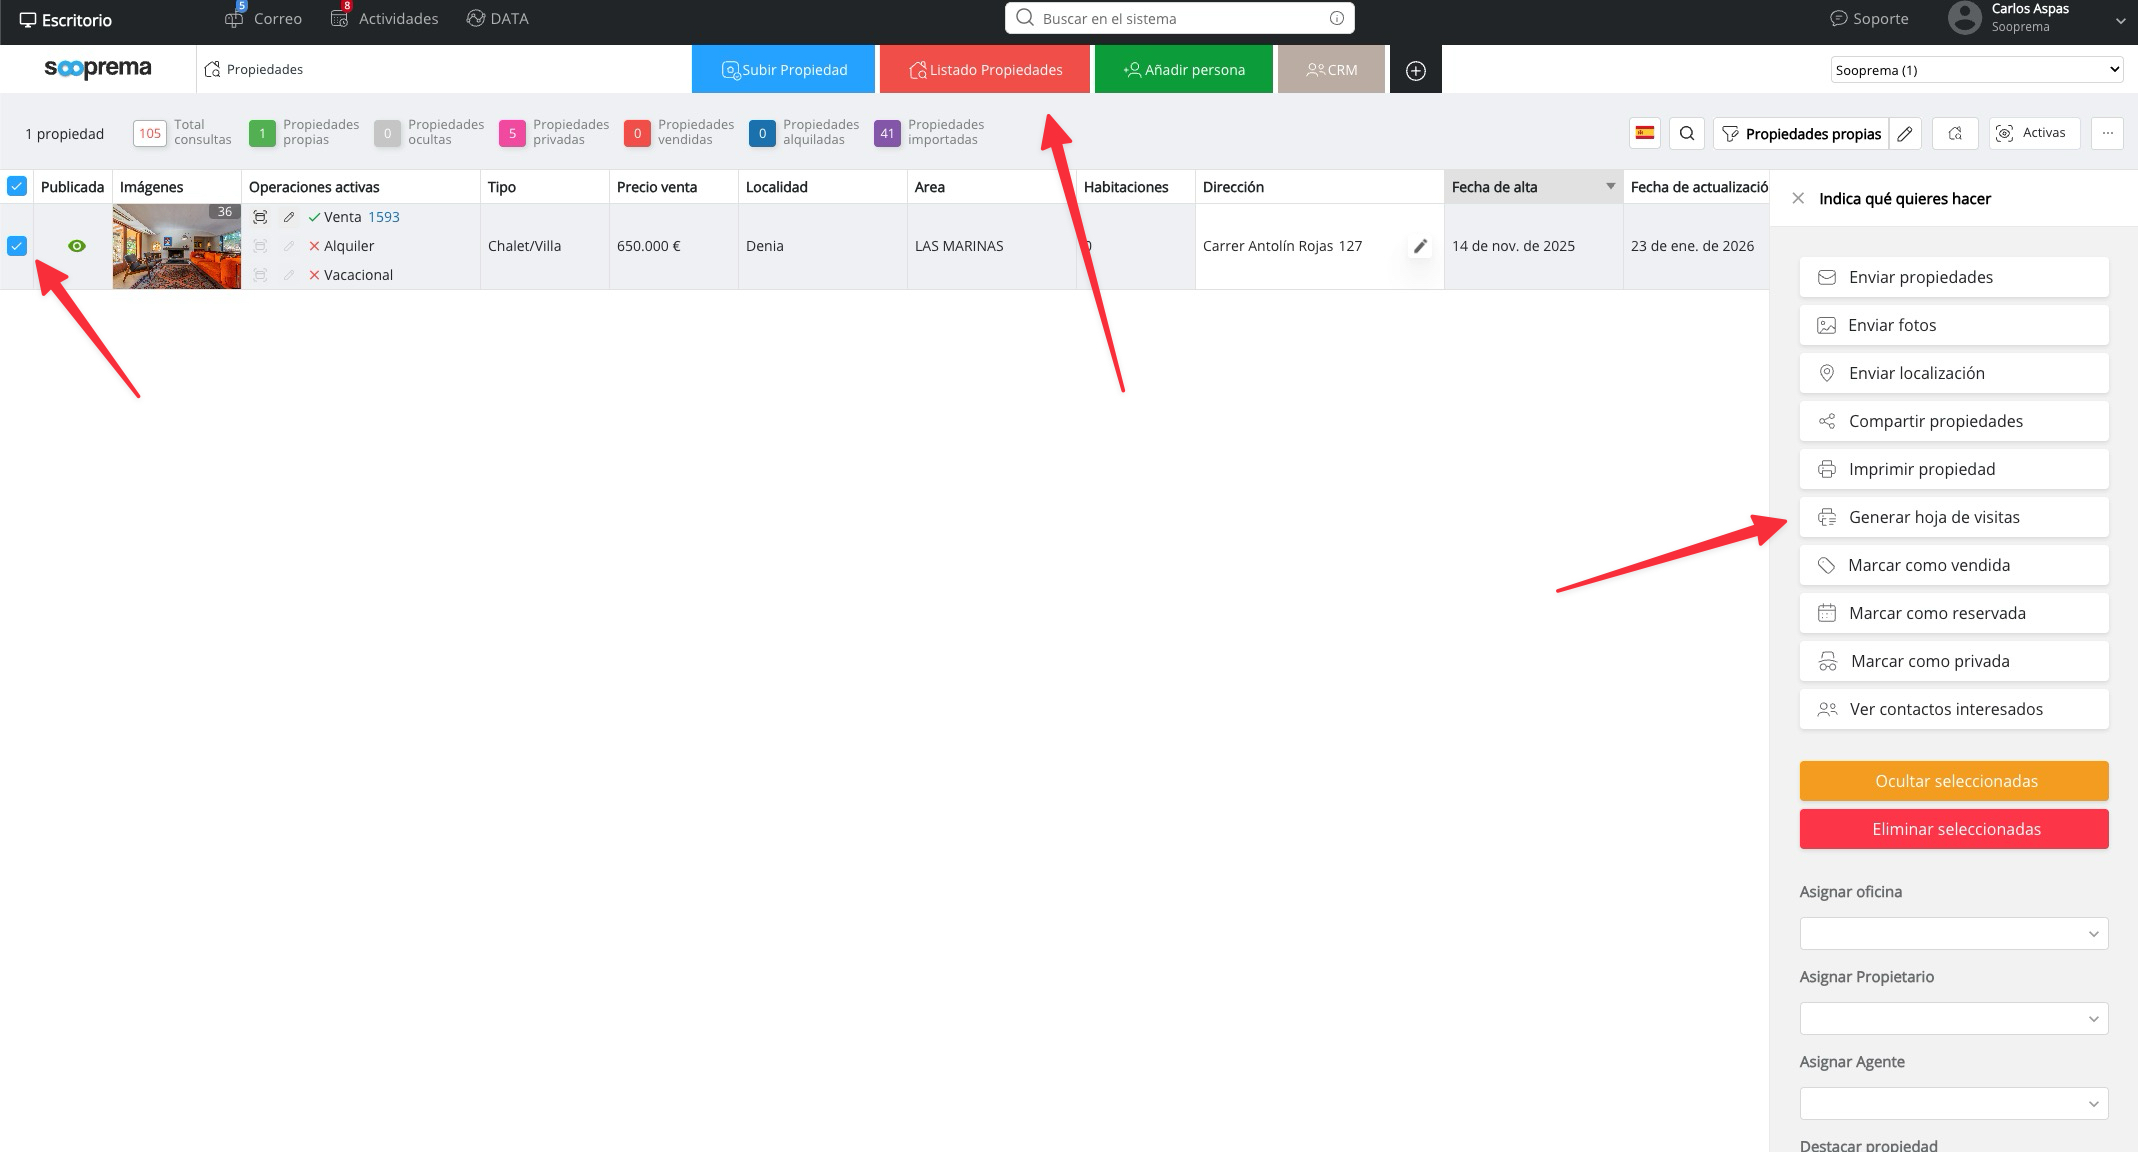Open the Sooprema (1) dropdown
Viewport: 2138px width, 1152px height.
[x=1977, y=70]
